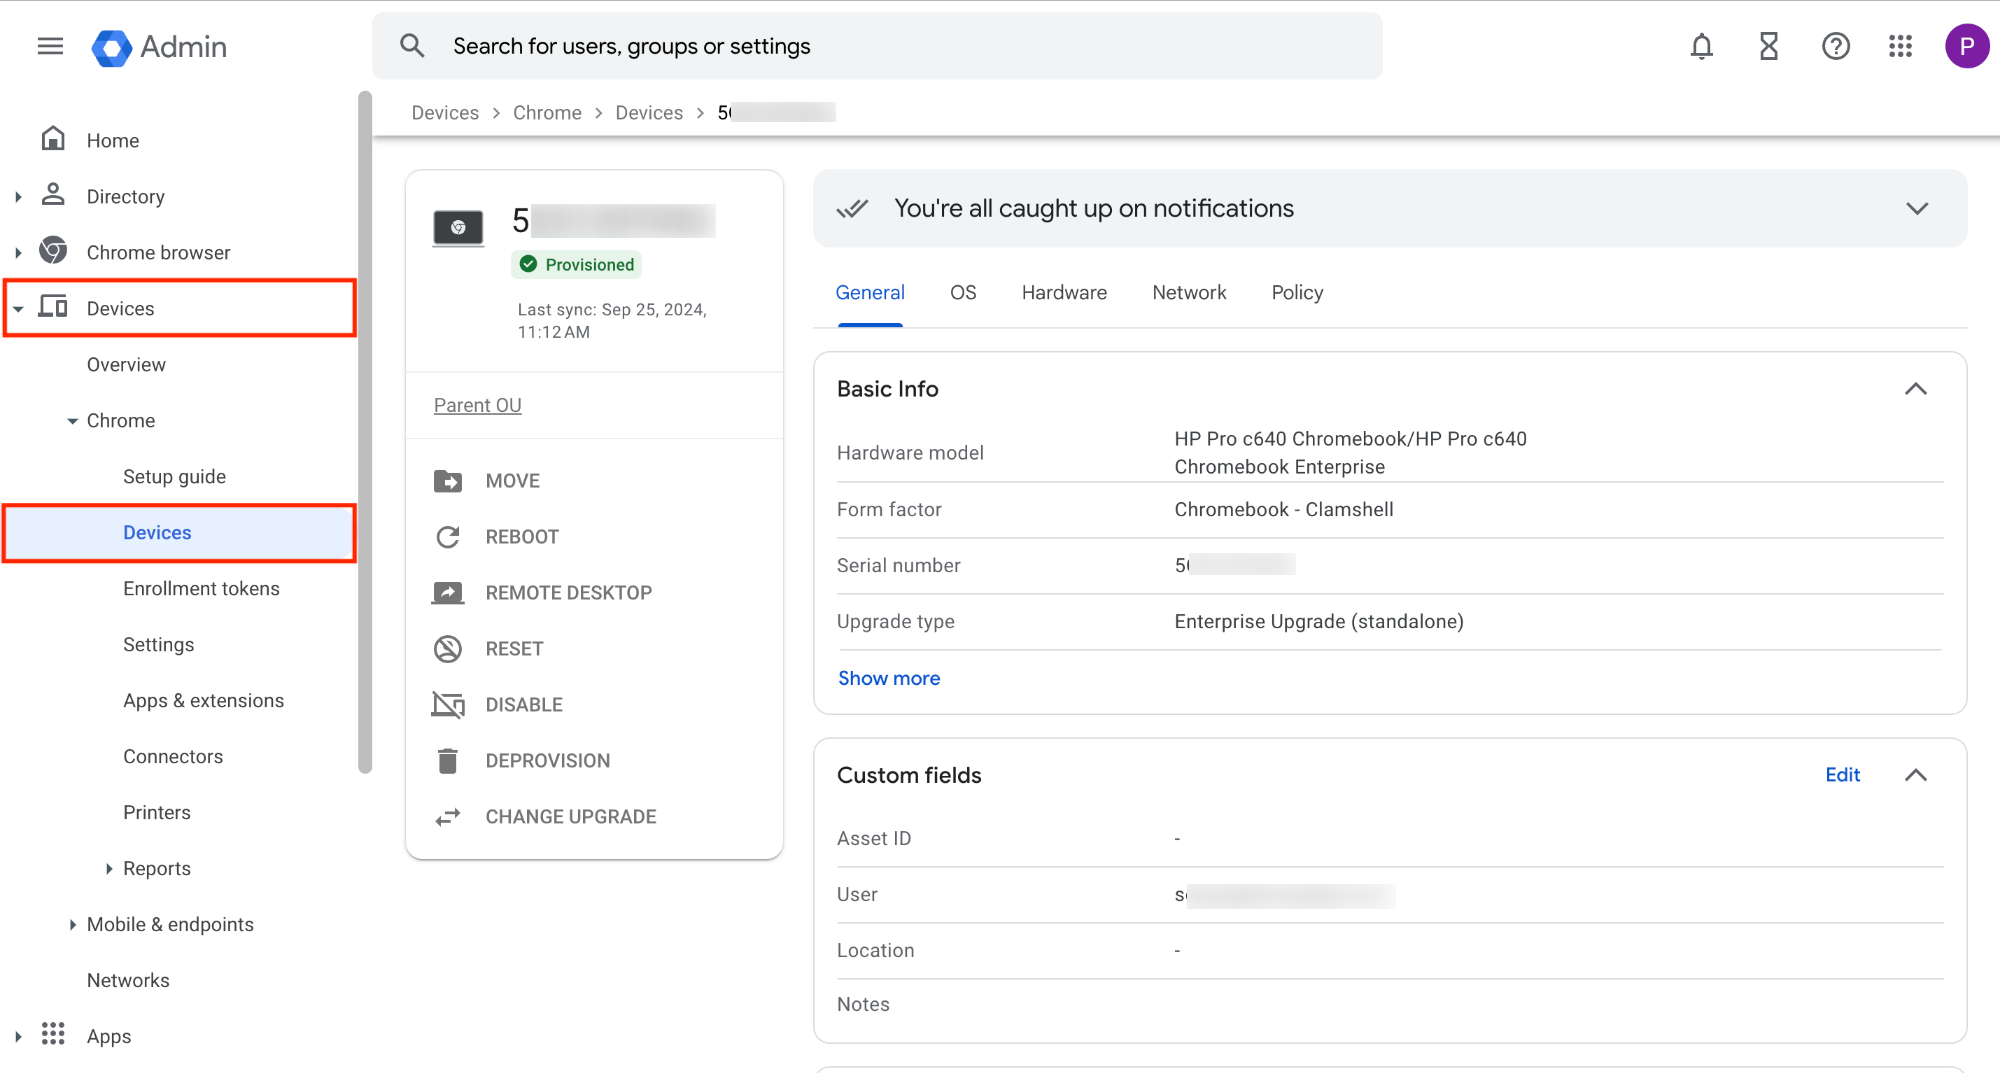Screen dimensions: 2000x1073
Task: Switch to the Policy tab
Action: point(1297,292)
